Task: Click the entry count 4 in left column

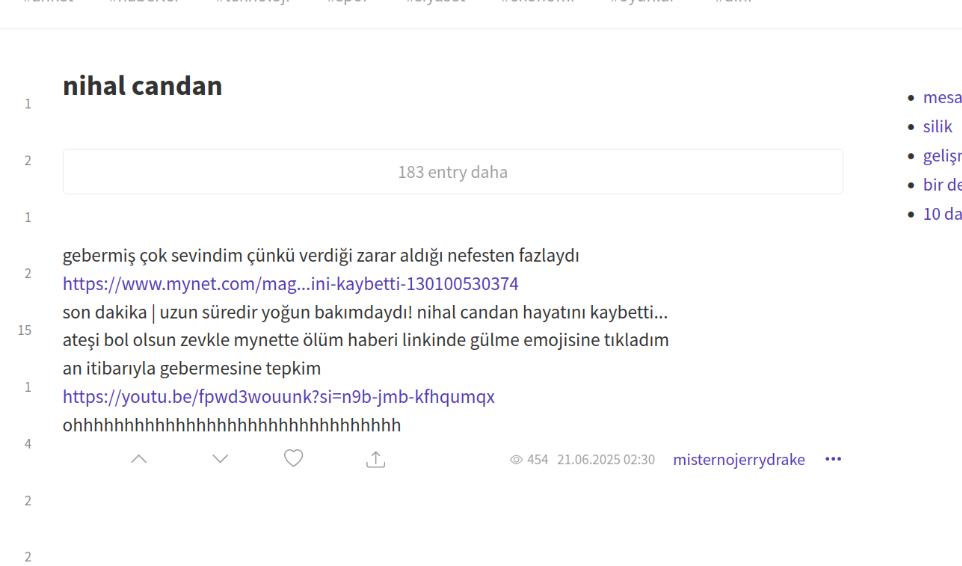Action: pos(28,443)
